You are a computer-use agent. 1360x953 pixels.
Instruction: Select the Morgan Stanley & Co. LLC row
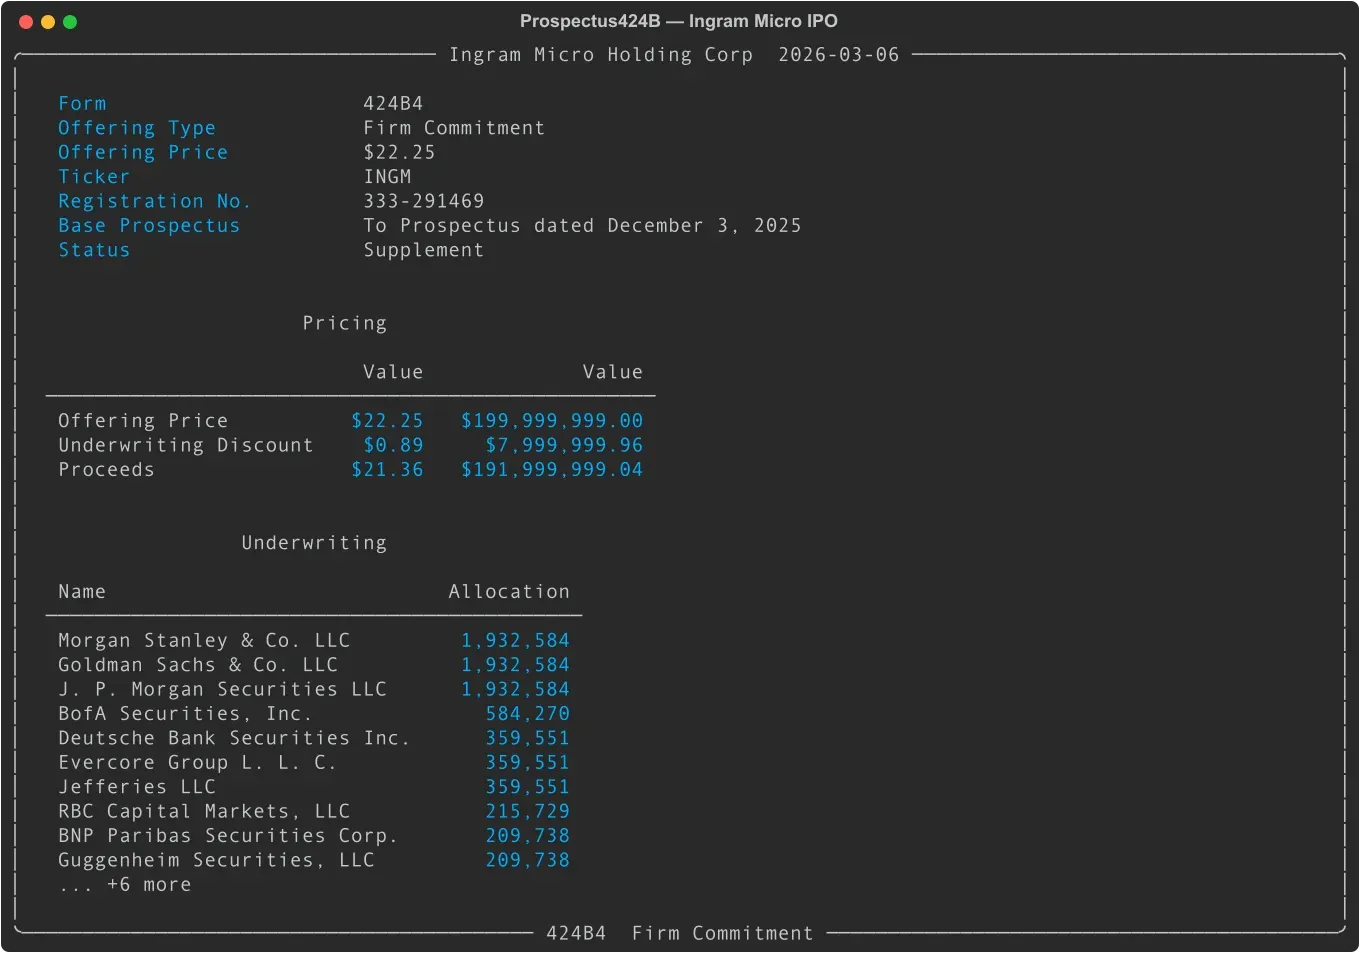(314, 641)
